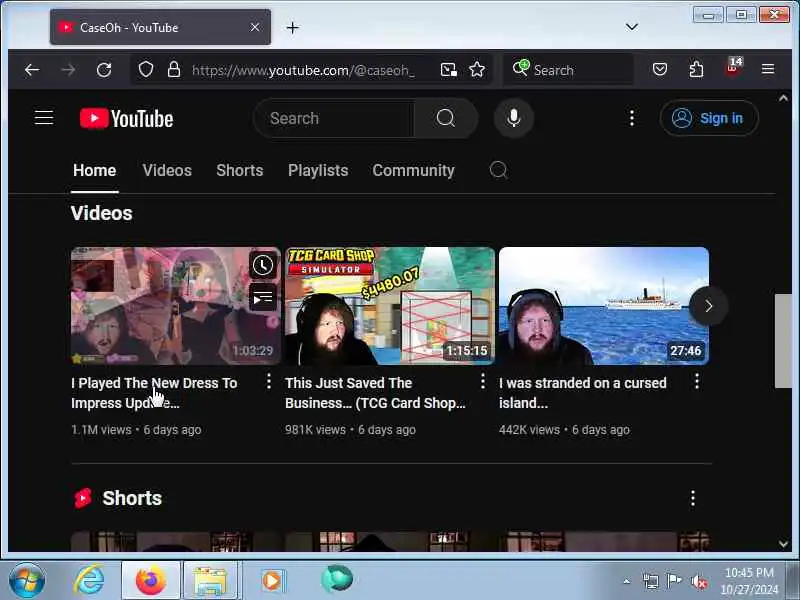
Task: Add Dress To Impress video to Watch later
Action: [263, 265]
